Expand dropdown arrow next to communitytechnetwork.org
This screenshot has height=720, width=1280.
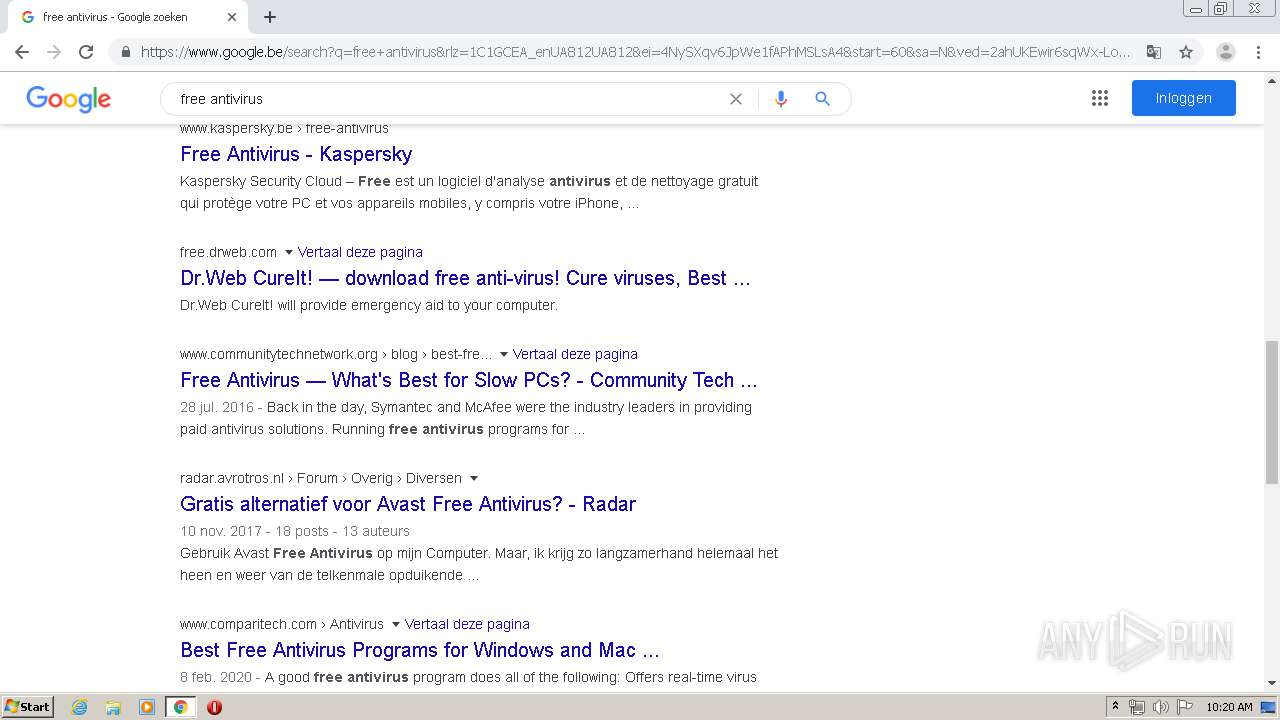503,354
